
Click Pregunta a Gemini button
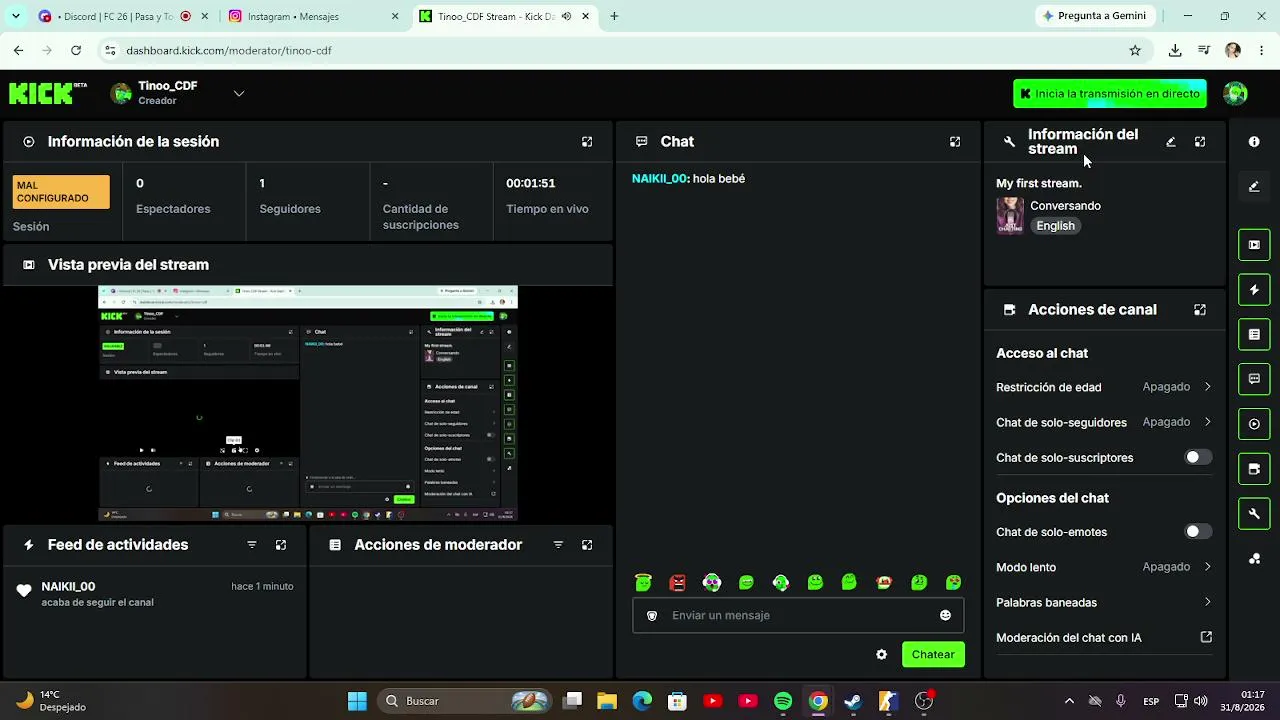point(1094,16)
